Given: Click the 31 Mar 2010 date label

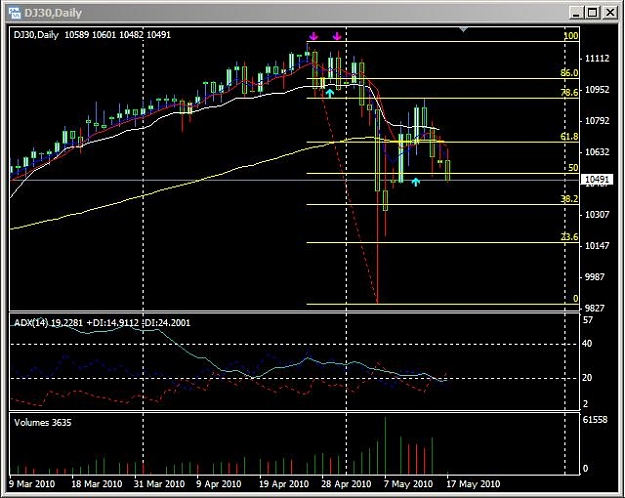Looking at the screenshot, I should click(159, 484).
